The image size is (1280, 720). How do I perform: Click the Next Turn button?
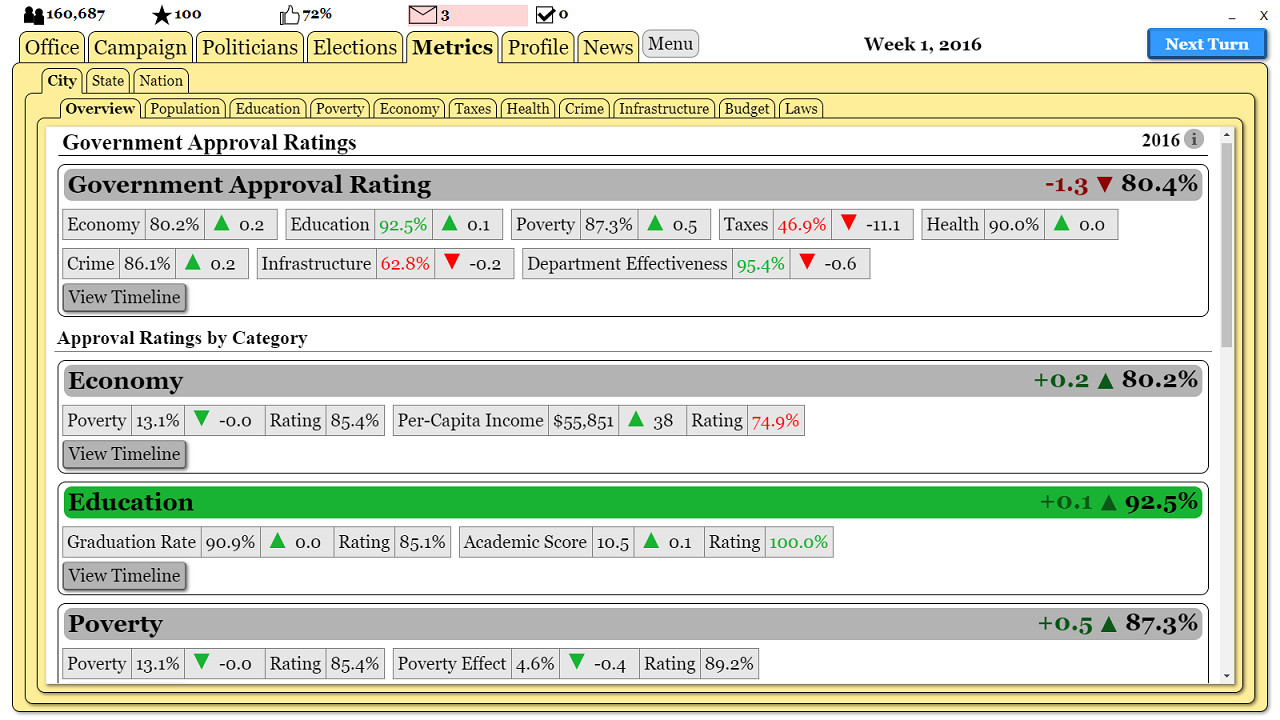pos(1206,43)
